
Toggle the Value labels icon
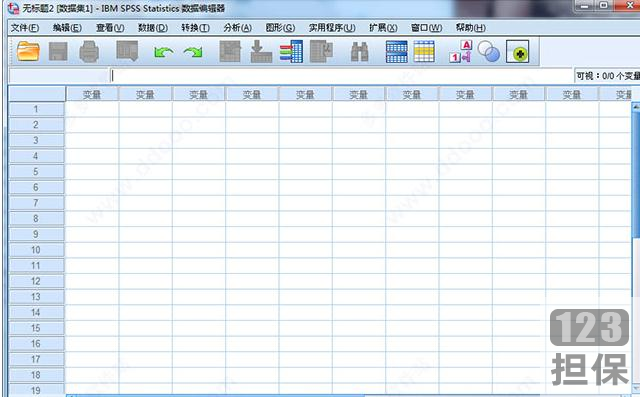click(x=461, y=51)
